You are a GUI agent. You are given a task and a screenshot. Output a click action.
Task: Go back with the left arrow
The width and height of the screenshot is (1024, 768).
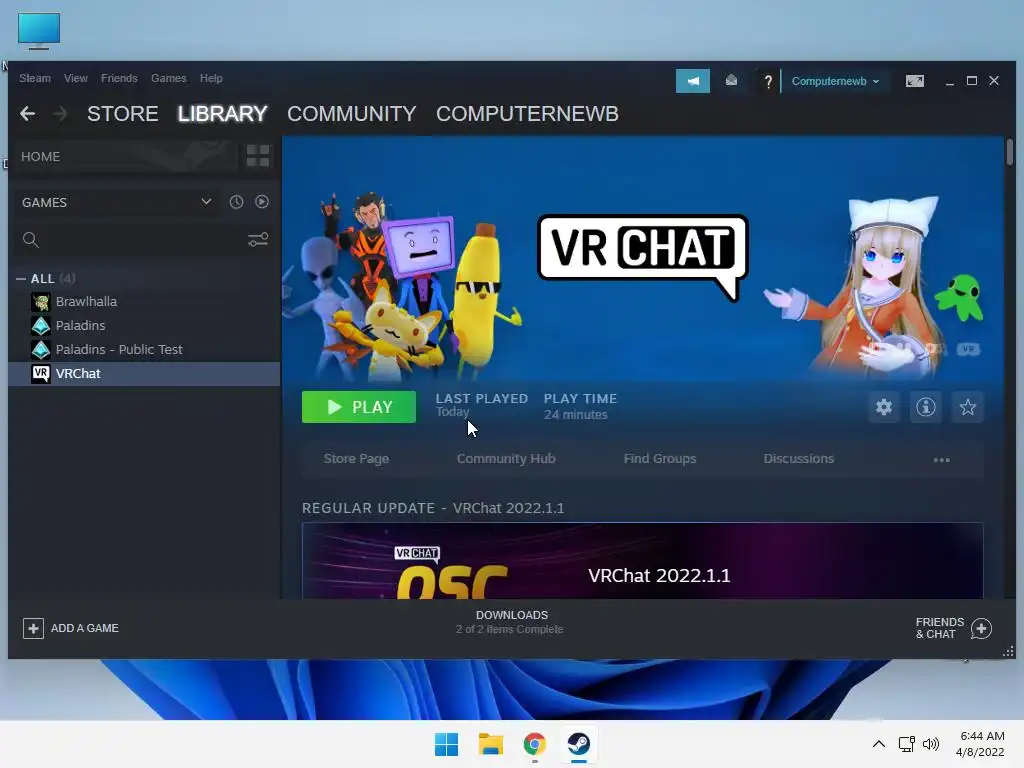tap(27, 114)
